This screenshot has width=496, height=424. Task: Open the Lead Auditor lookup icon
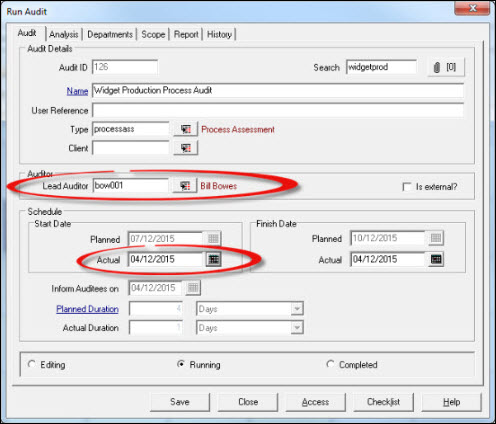185,186
